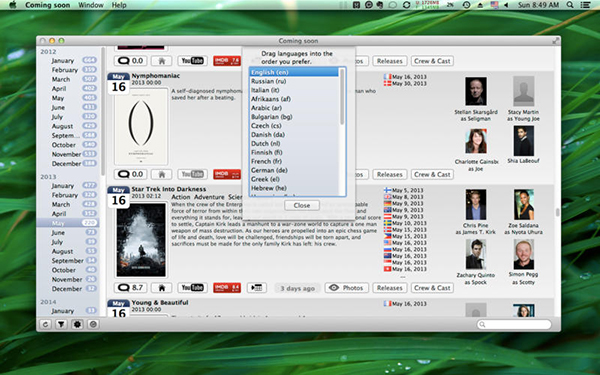Select Russian (ru) in the language list
The width and height of the screenshot is (600, 375).
294,81
